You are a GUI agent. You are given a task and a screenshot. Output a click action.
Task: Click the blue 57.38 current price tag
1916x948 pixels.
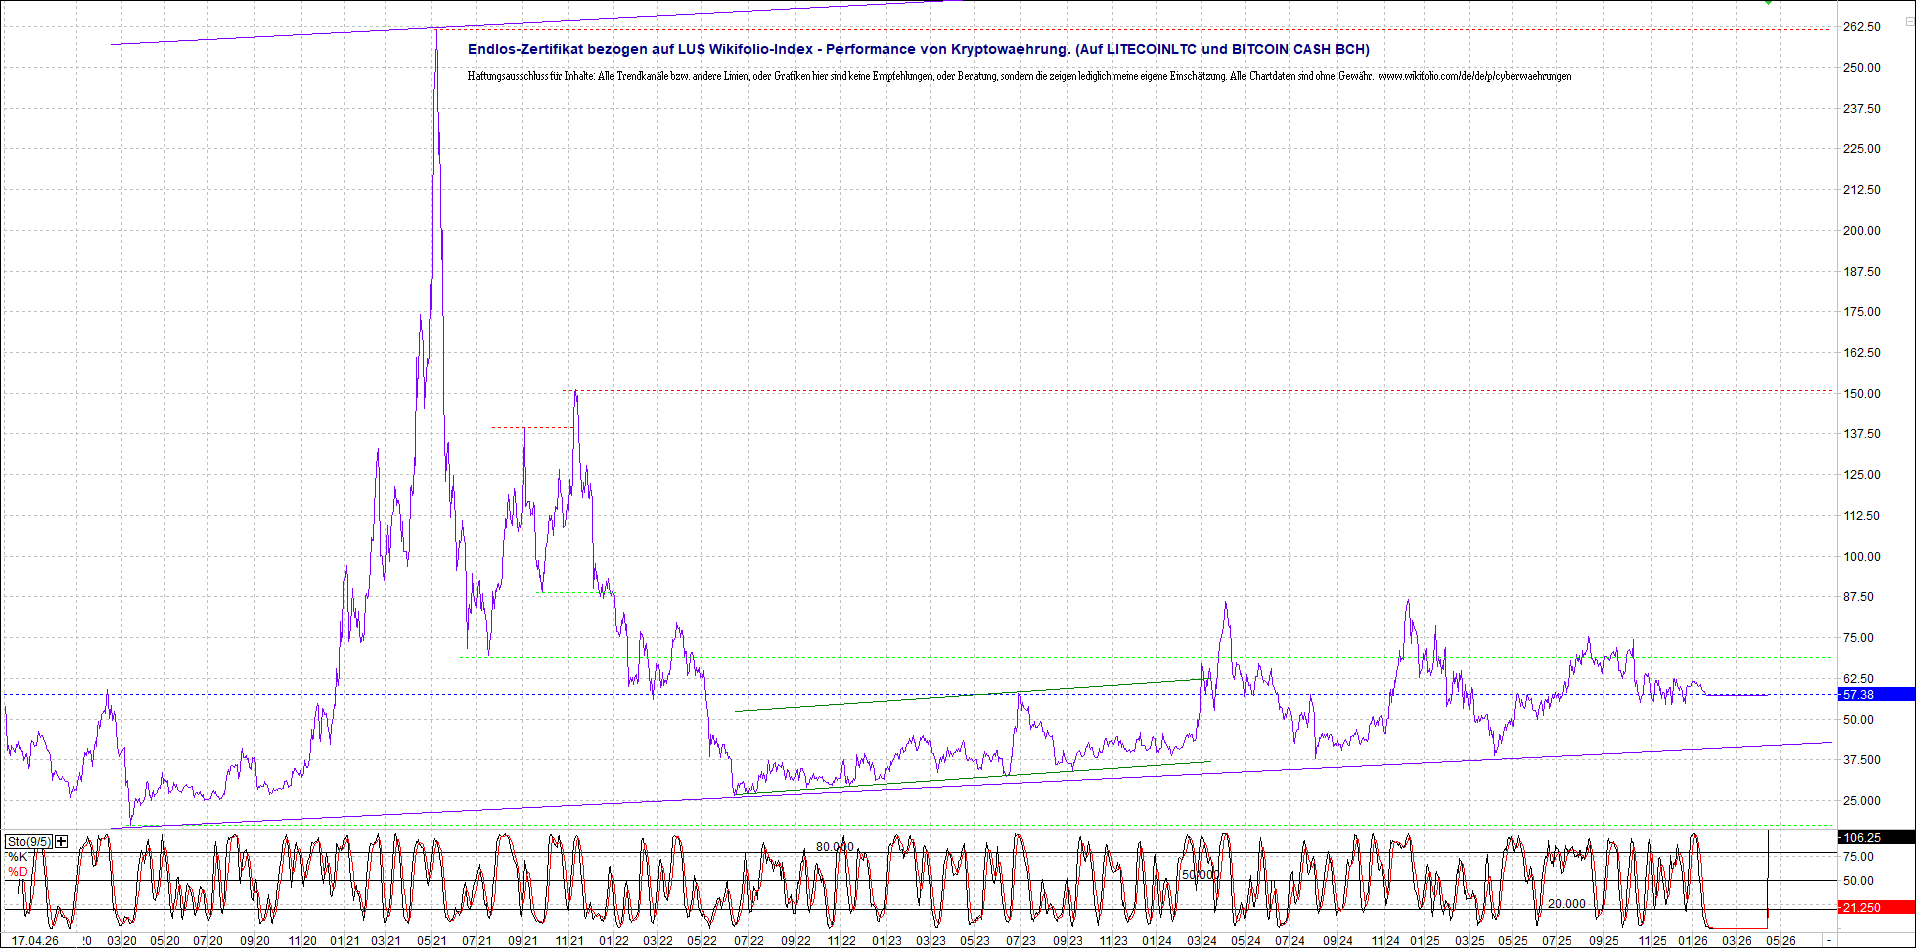1876,694
